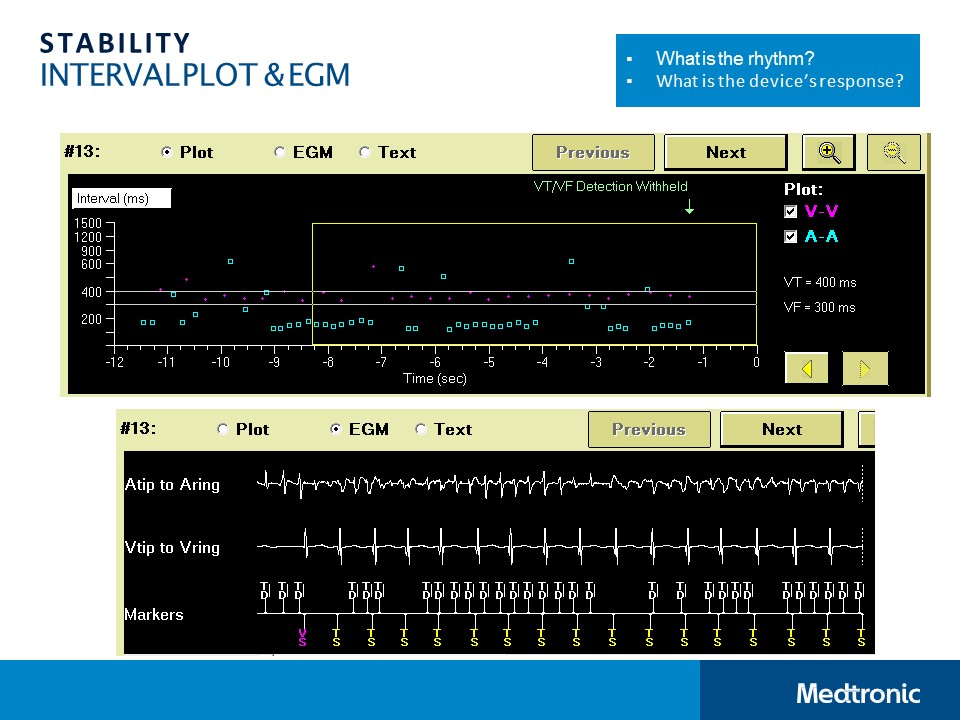Click Next button in the lower panel
960x720 pixels.
(x=782, y=429)
